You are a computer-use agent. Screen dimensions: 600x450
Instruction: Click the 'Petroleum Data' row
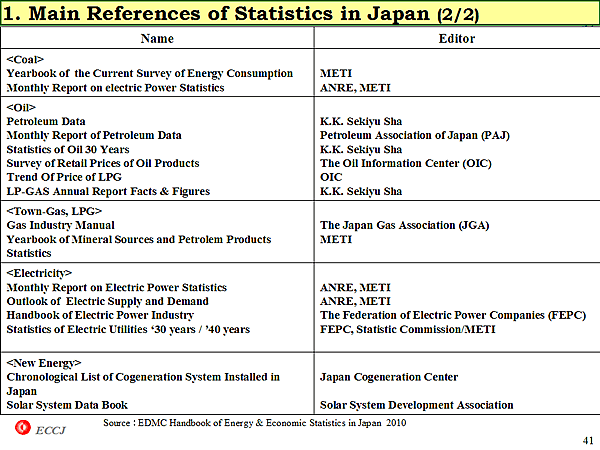(x=46, y=121)
